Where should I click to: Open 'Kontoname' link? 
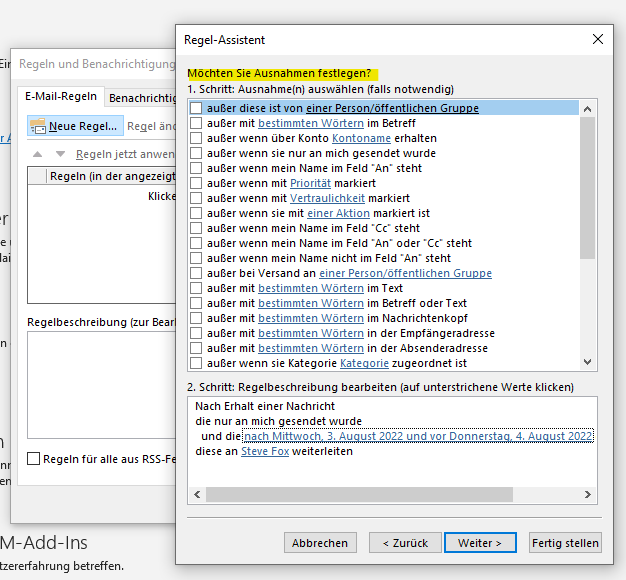click(361, 138)
